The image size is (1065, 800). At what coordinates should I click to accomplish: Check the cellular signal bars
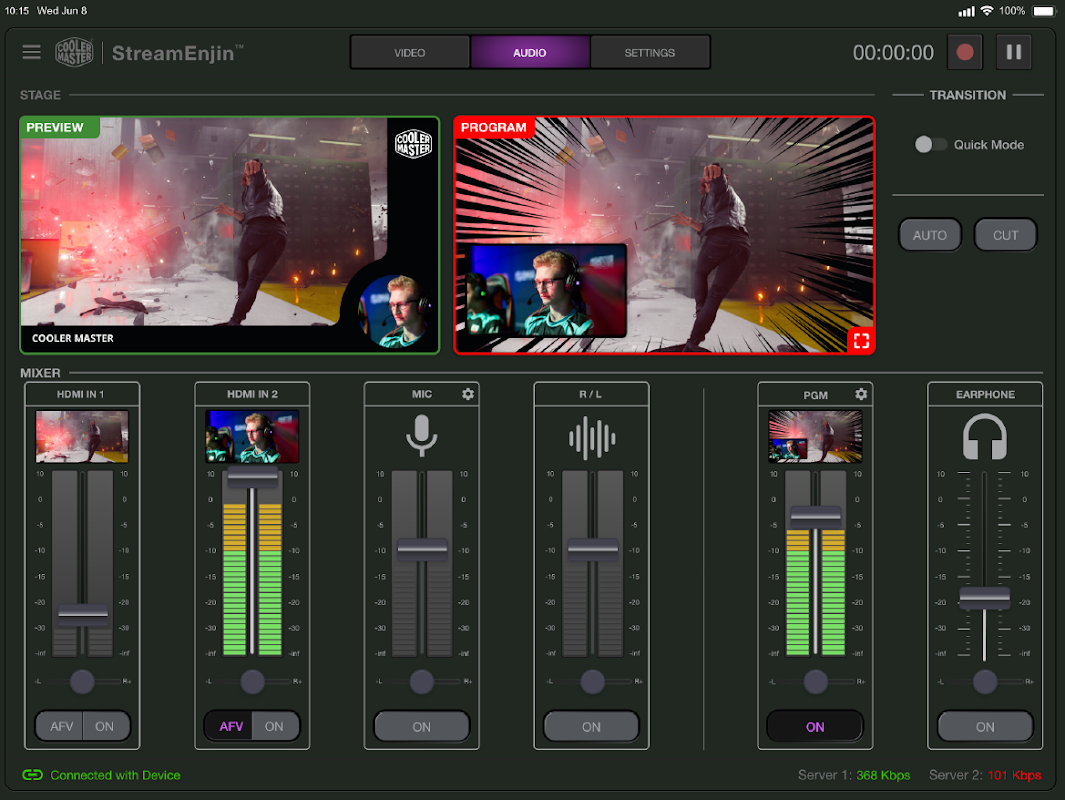point(966,11)
